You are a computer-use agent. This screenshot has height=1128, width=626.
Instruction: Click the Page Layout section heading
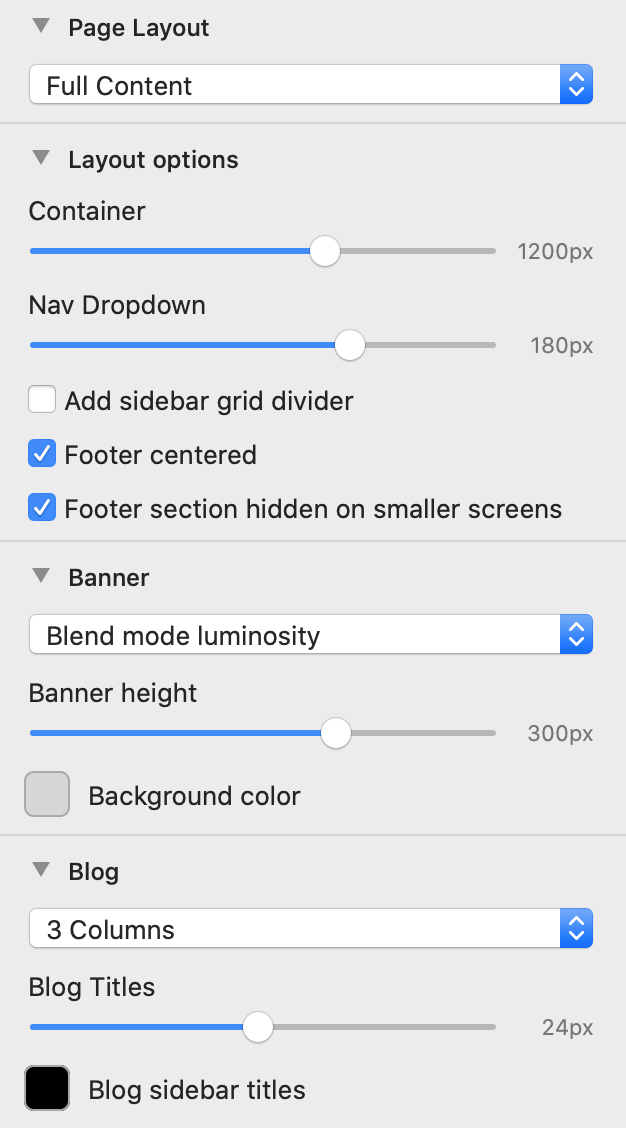(139, 28)
